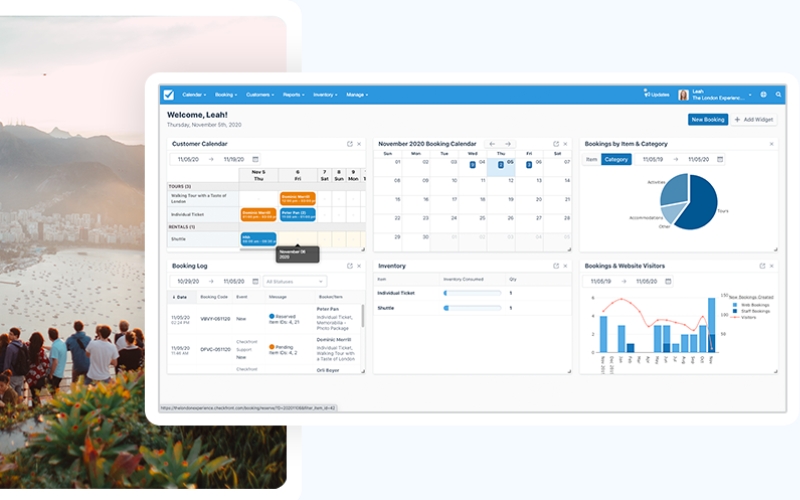This screenshot has height=500, width=800.
Task: Open the Updates megaphone notifications
Action: coord(657,94)
